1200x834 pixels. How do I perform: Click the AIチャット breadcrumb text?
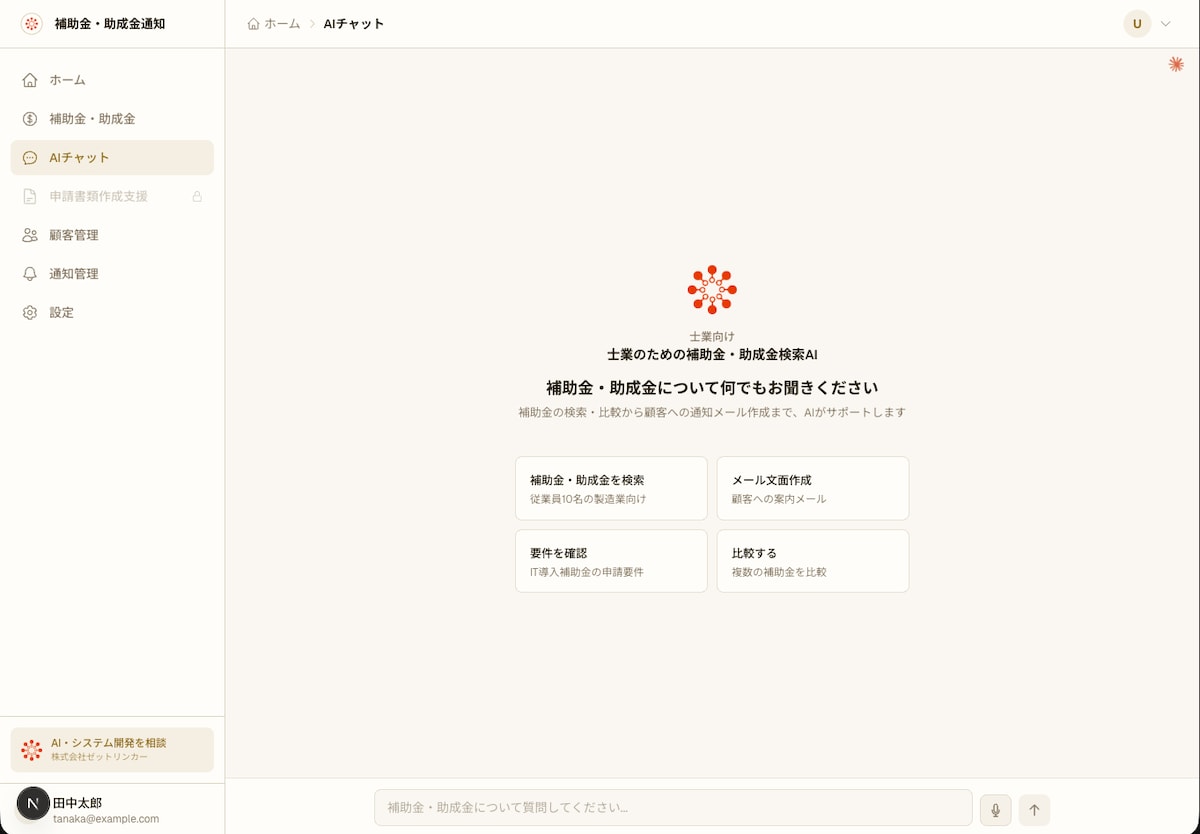click(354, 24)
